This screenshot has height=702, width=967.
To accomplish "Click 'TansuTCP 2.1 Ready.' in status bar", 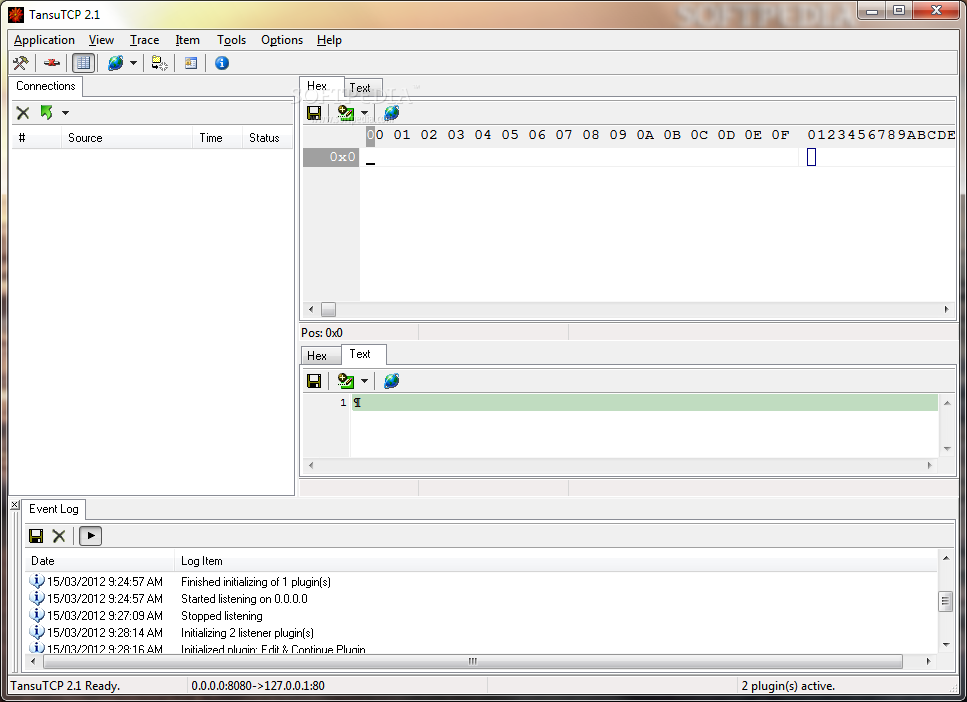I will [x=65, y=686].
